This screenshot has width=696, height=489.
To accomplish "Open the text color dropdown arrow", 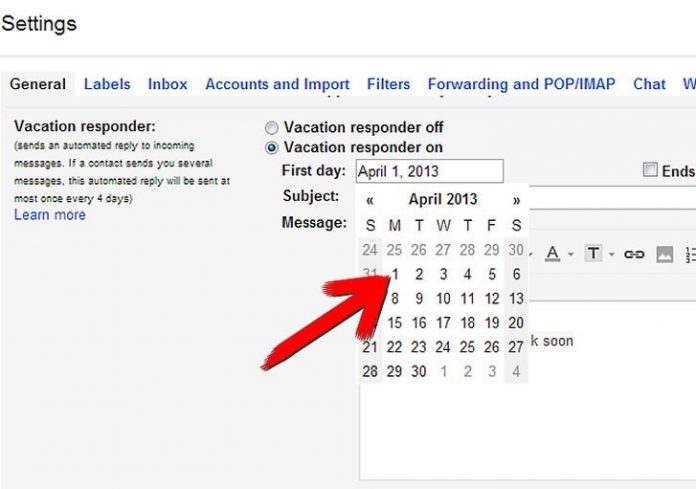I will (x=570, y=255).
